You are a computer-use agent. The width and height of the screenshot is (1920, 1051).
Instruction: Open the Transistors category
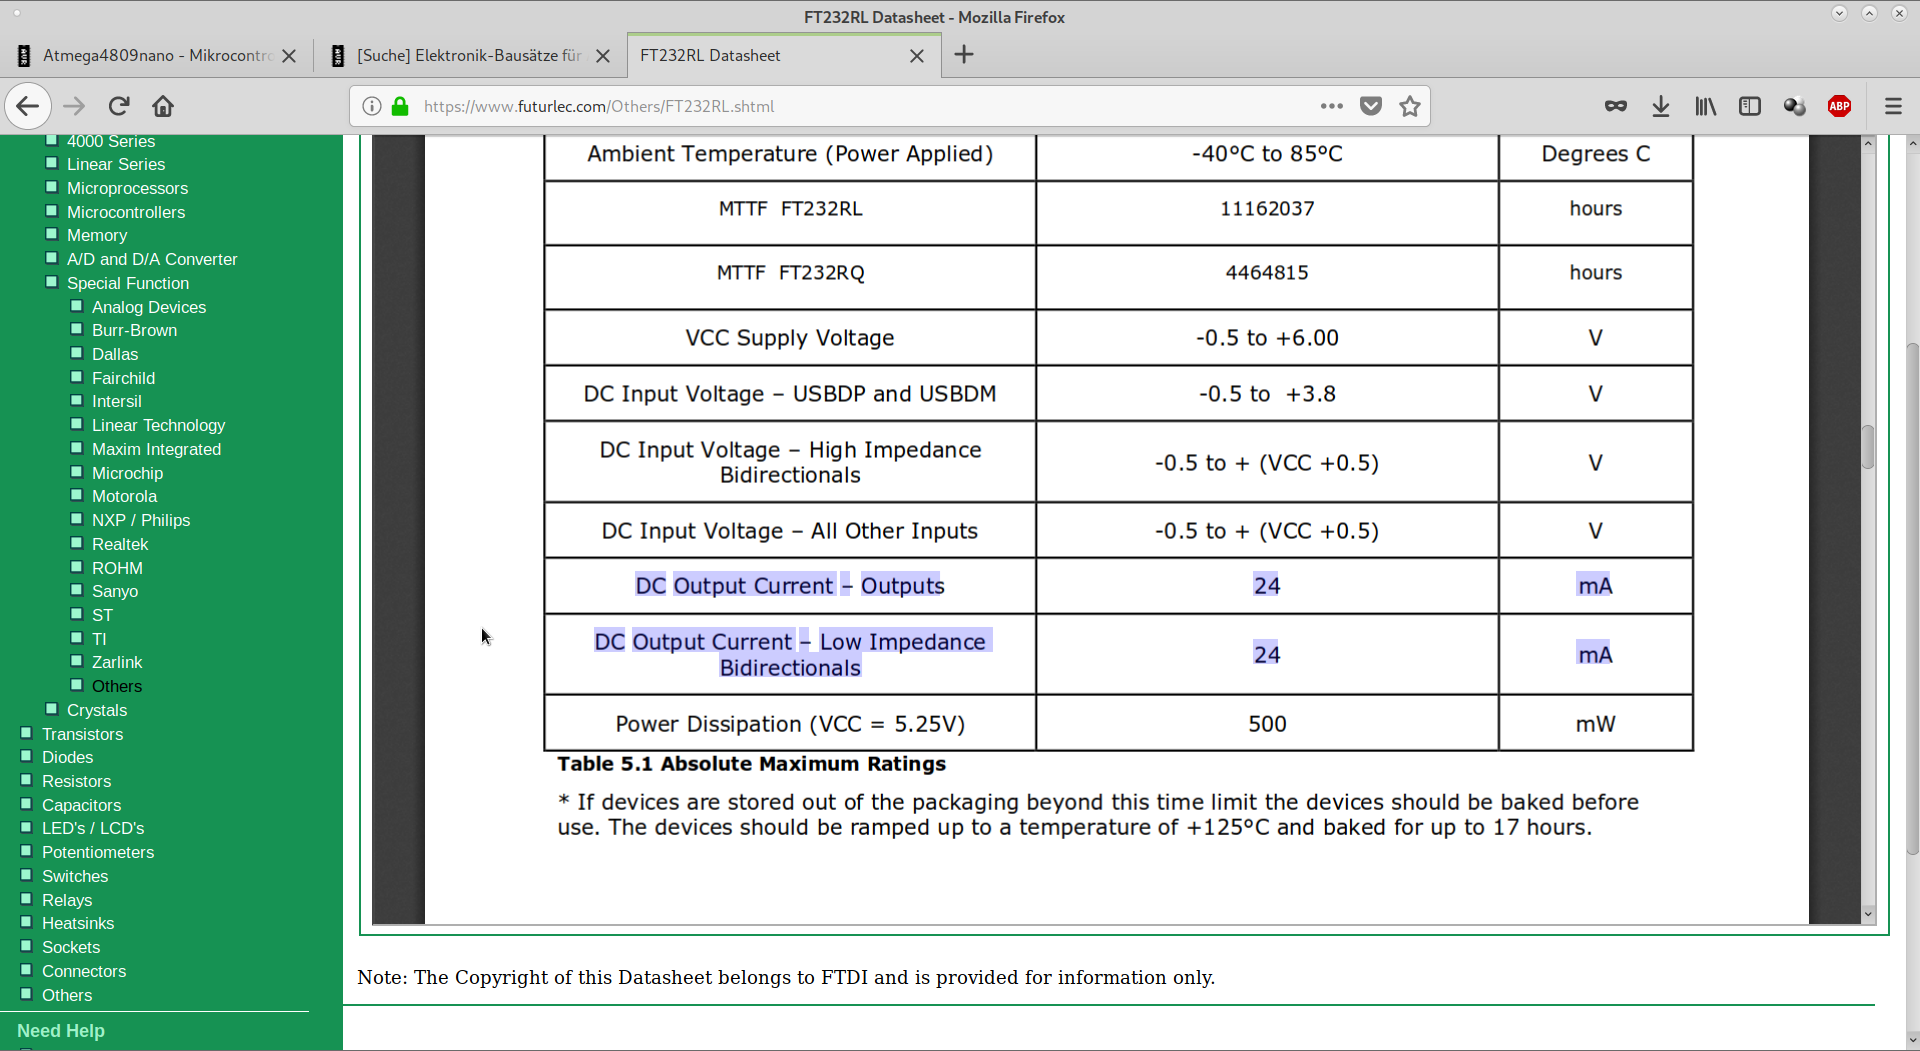click(82, 734)
